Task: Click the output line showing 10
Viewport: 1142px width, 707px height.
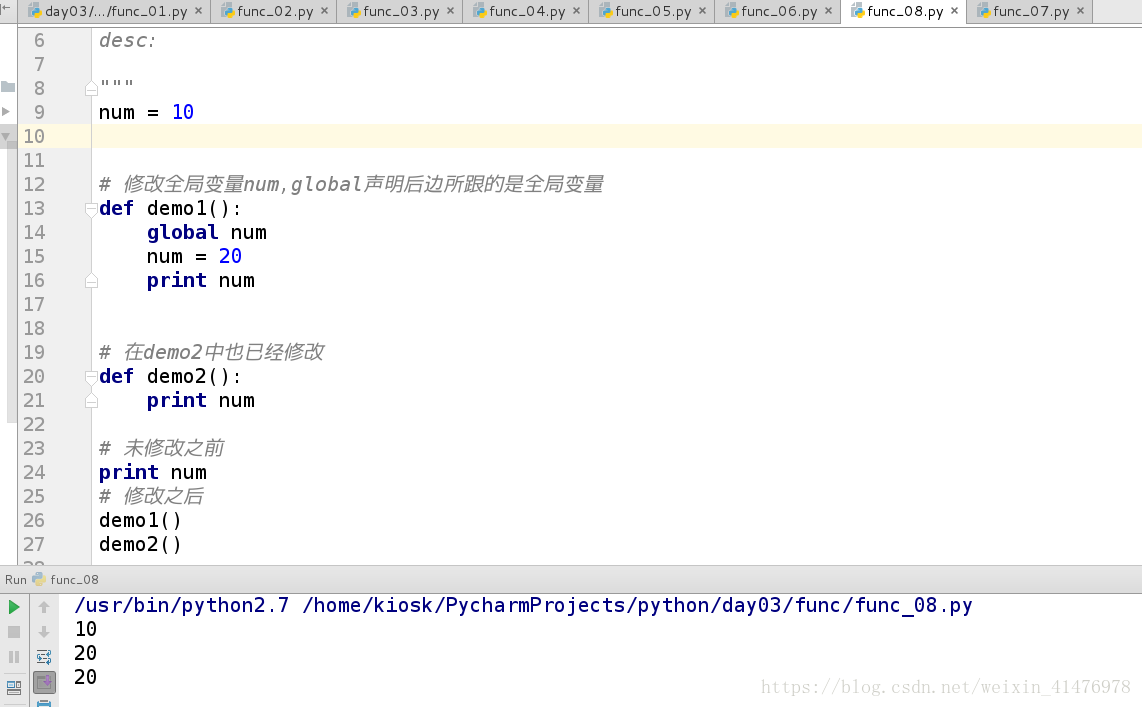Action: point(85,629)
